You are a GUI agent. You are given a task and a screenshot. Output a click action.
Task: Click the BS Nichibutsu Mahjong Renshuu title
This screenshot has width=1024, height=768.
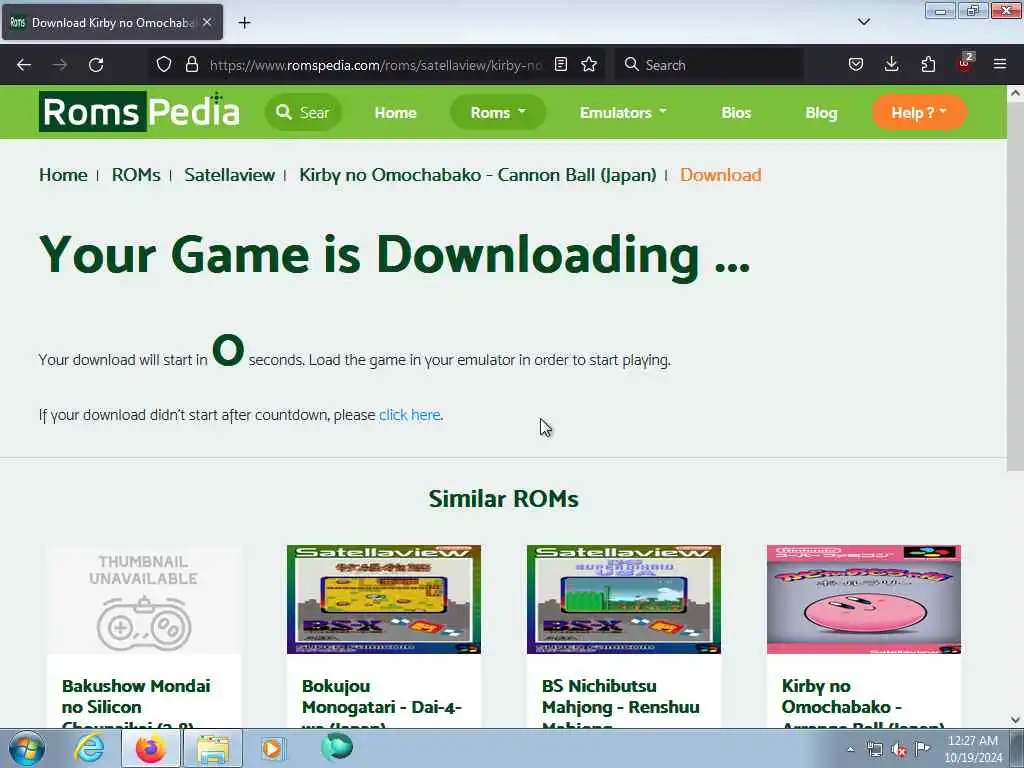[620, 705]
